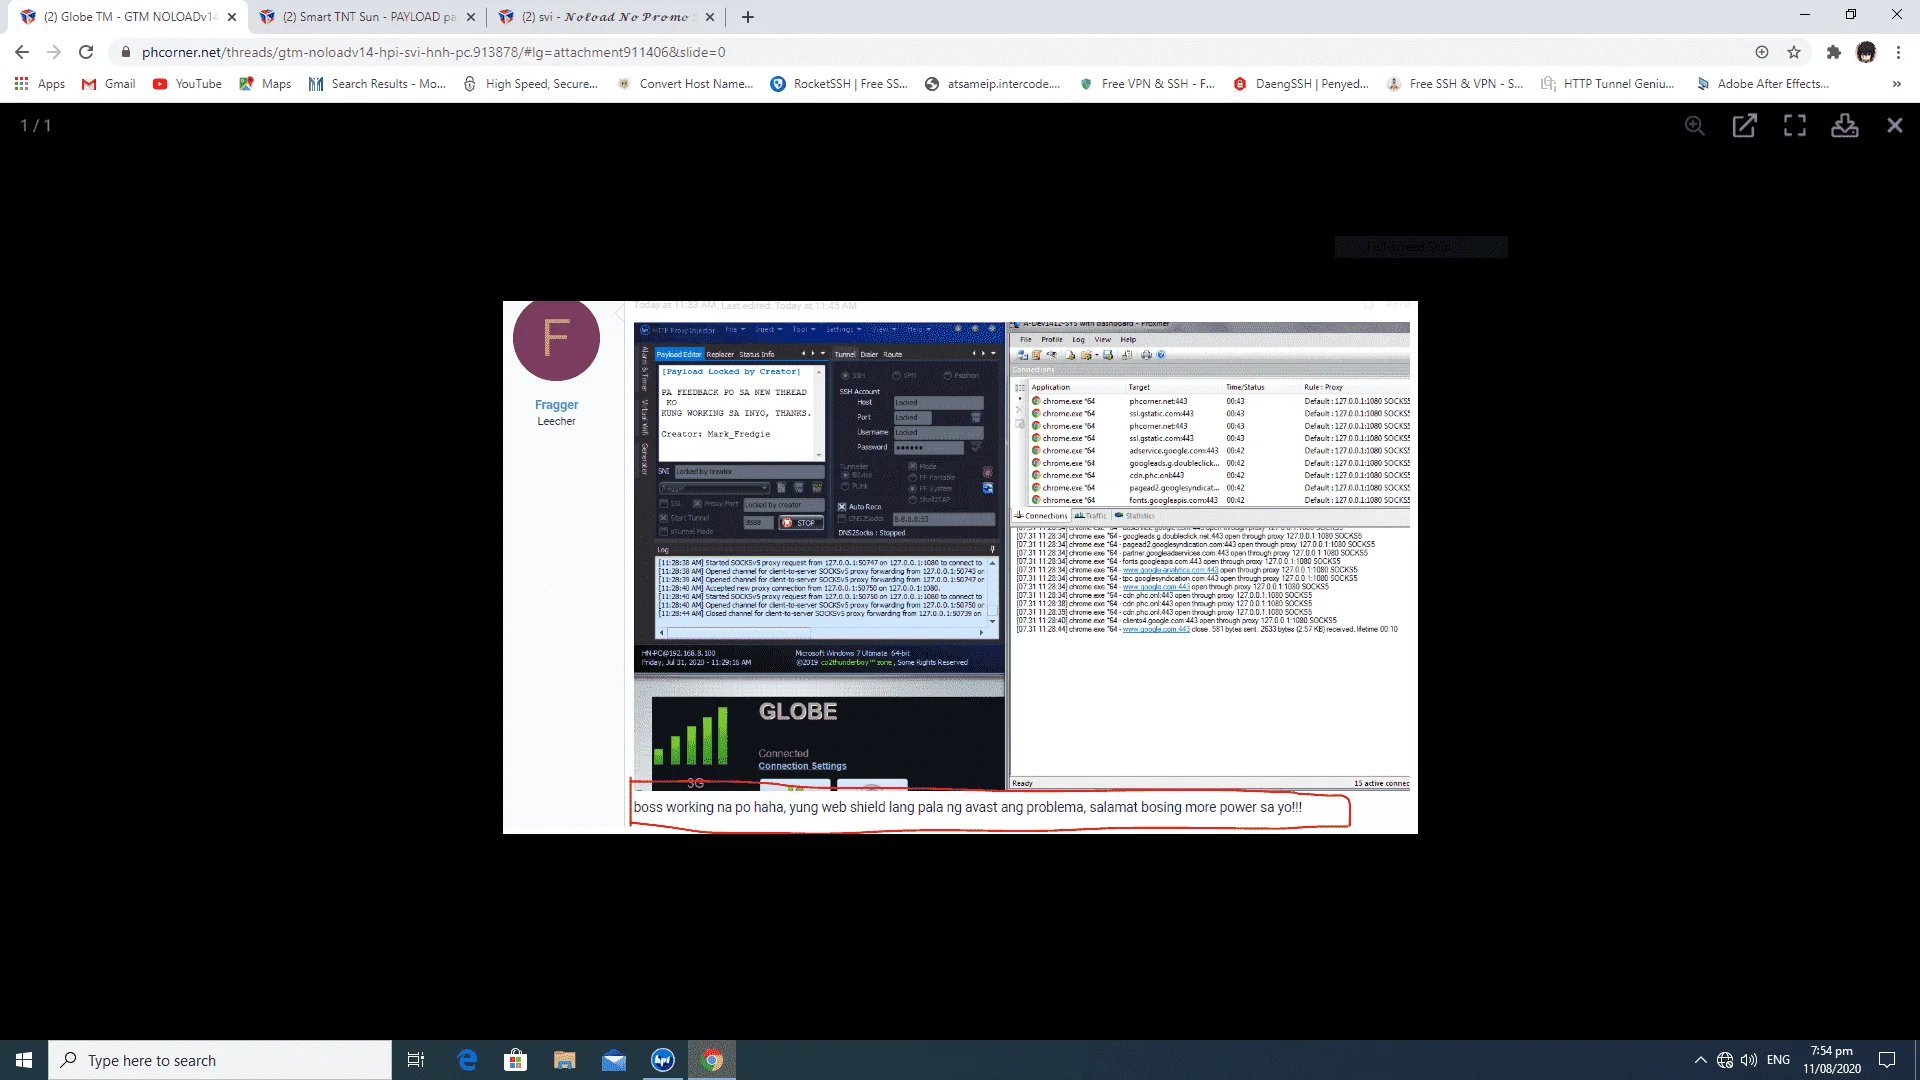Viewport: 1920px width, 1080px height.
Task: Change ENG input language
Action: (1779, 1060)
